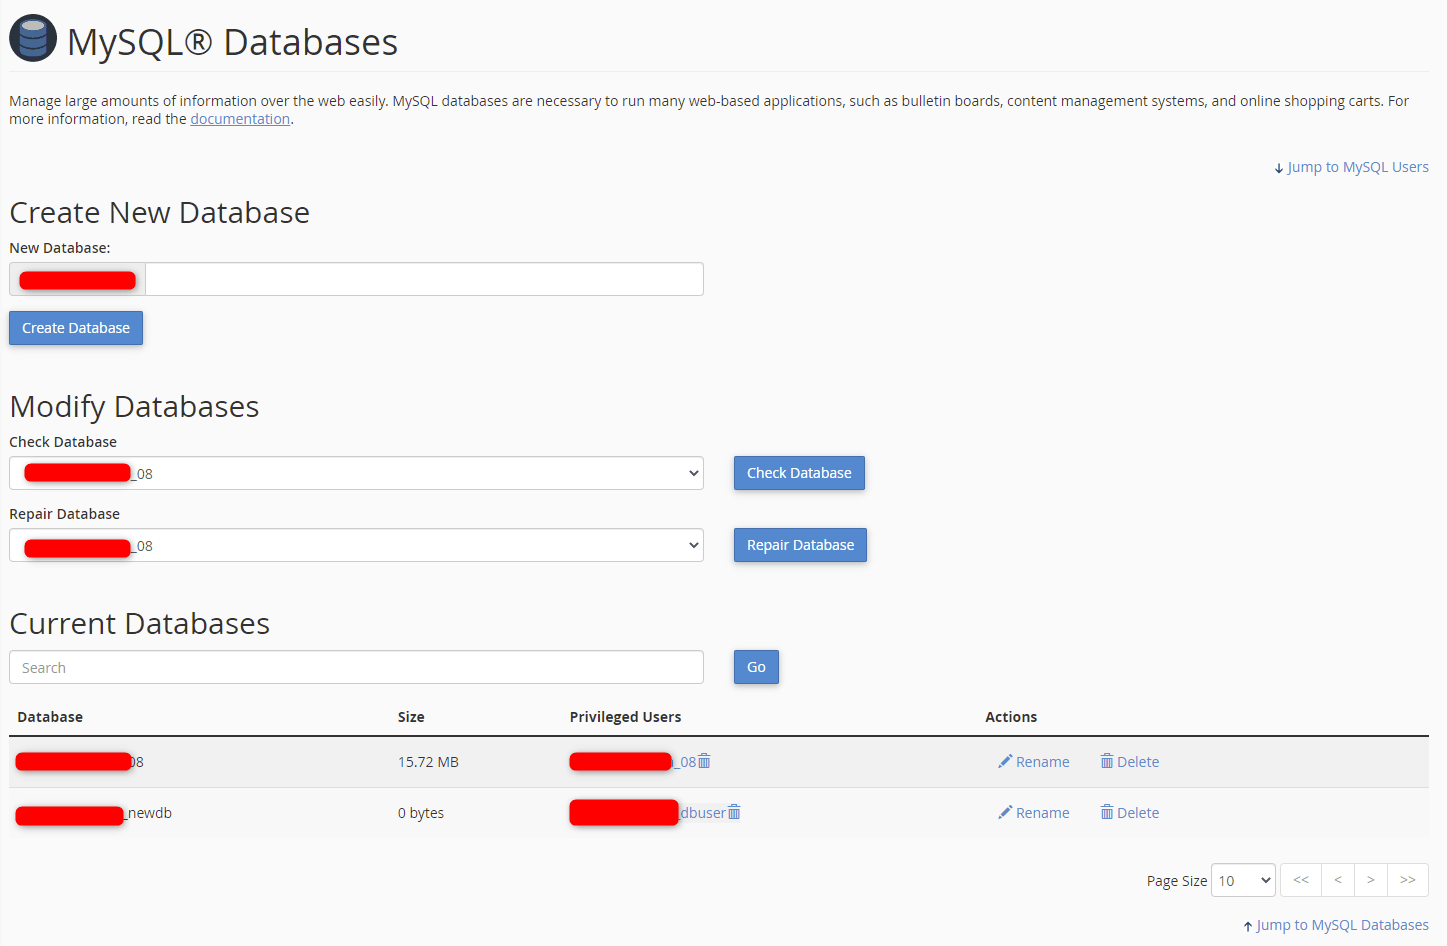
Task: Go to next page with > button
Action: pyautogui.click(x=1371, y=880)
